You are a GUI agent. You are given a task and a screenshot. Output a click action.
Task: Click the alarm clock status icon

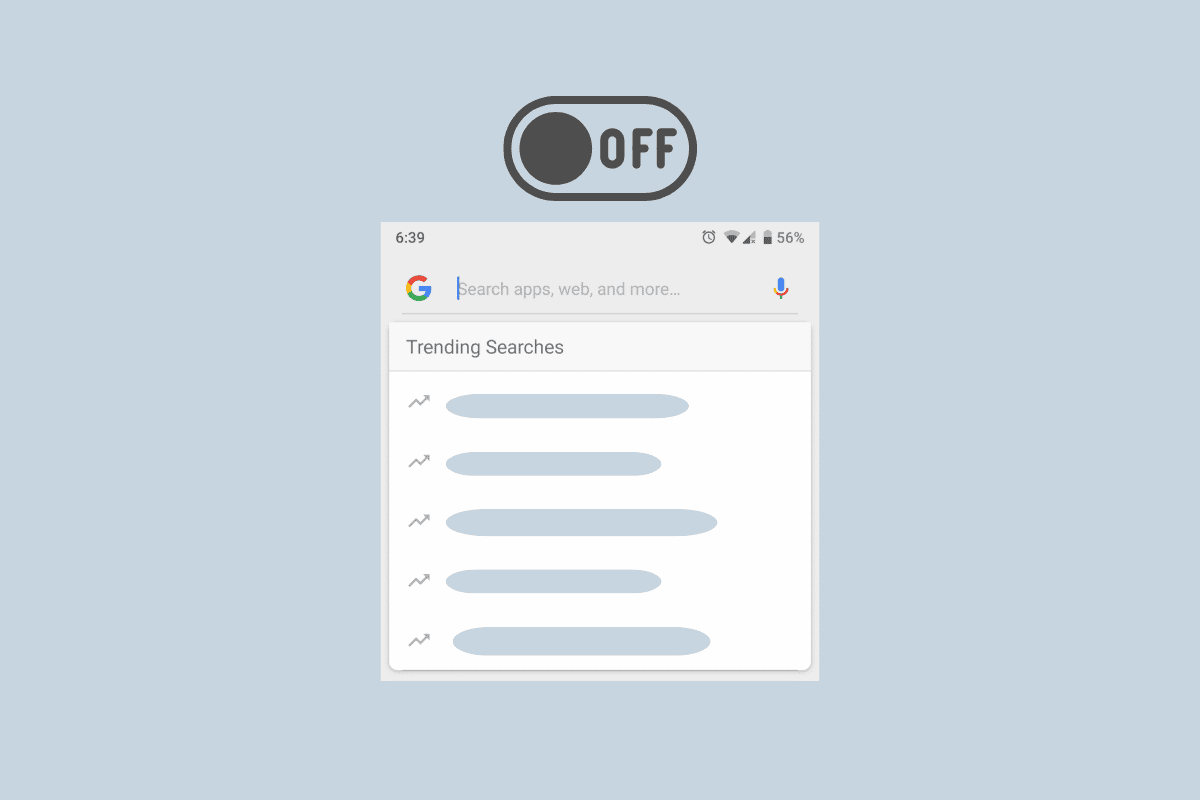[x=709, y=237]
